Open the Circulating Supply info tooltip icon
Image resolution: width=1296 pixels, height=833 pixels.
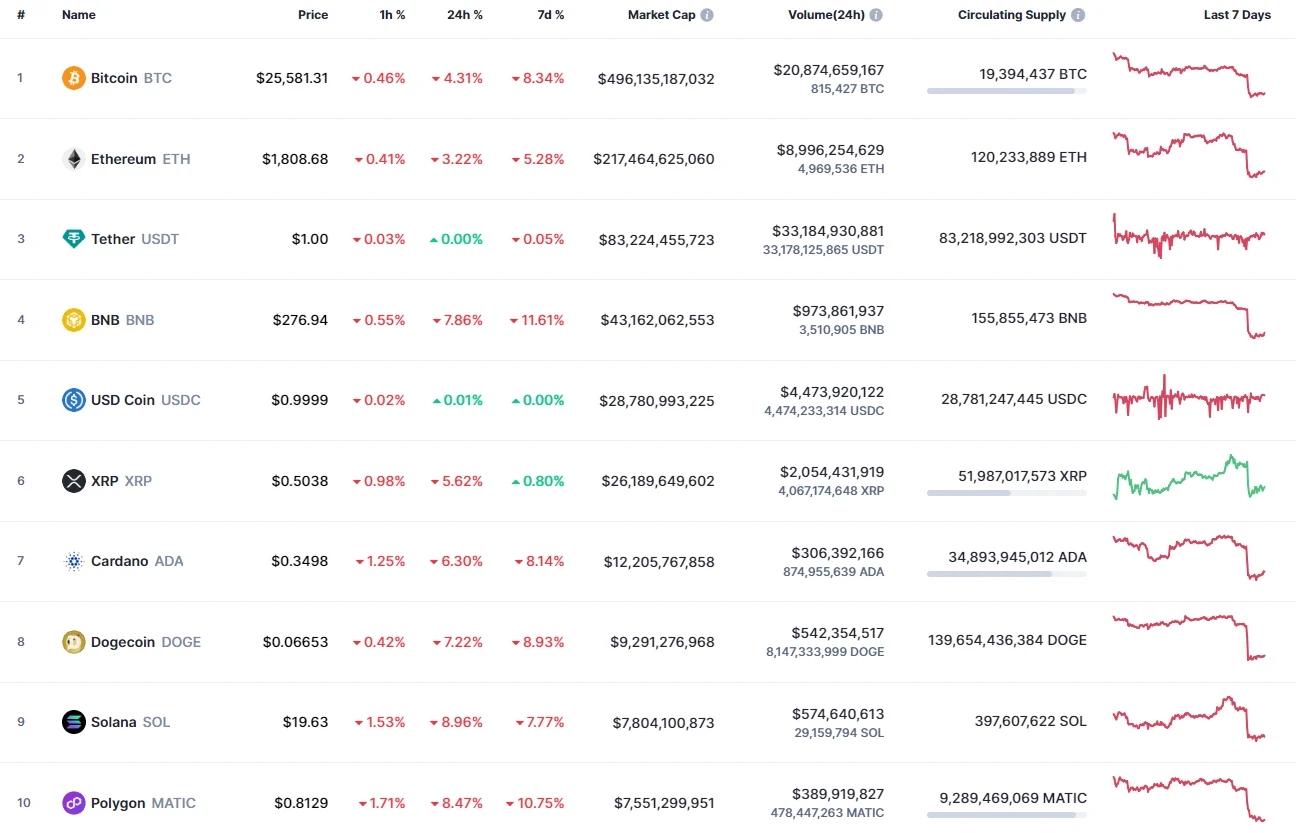pos(1078,15)
